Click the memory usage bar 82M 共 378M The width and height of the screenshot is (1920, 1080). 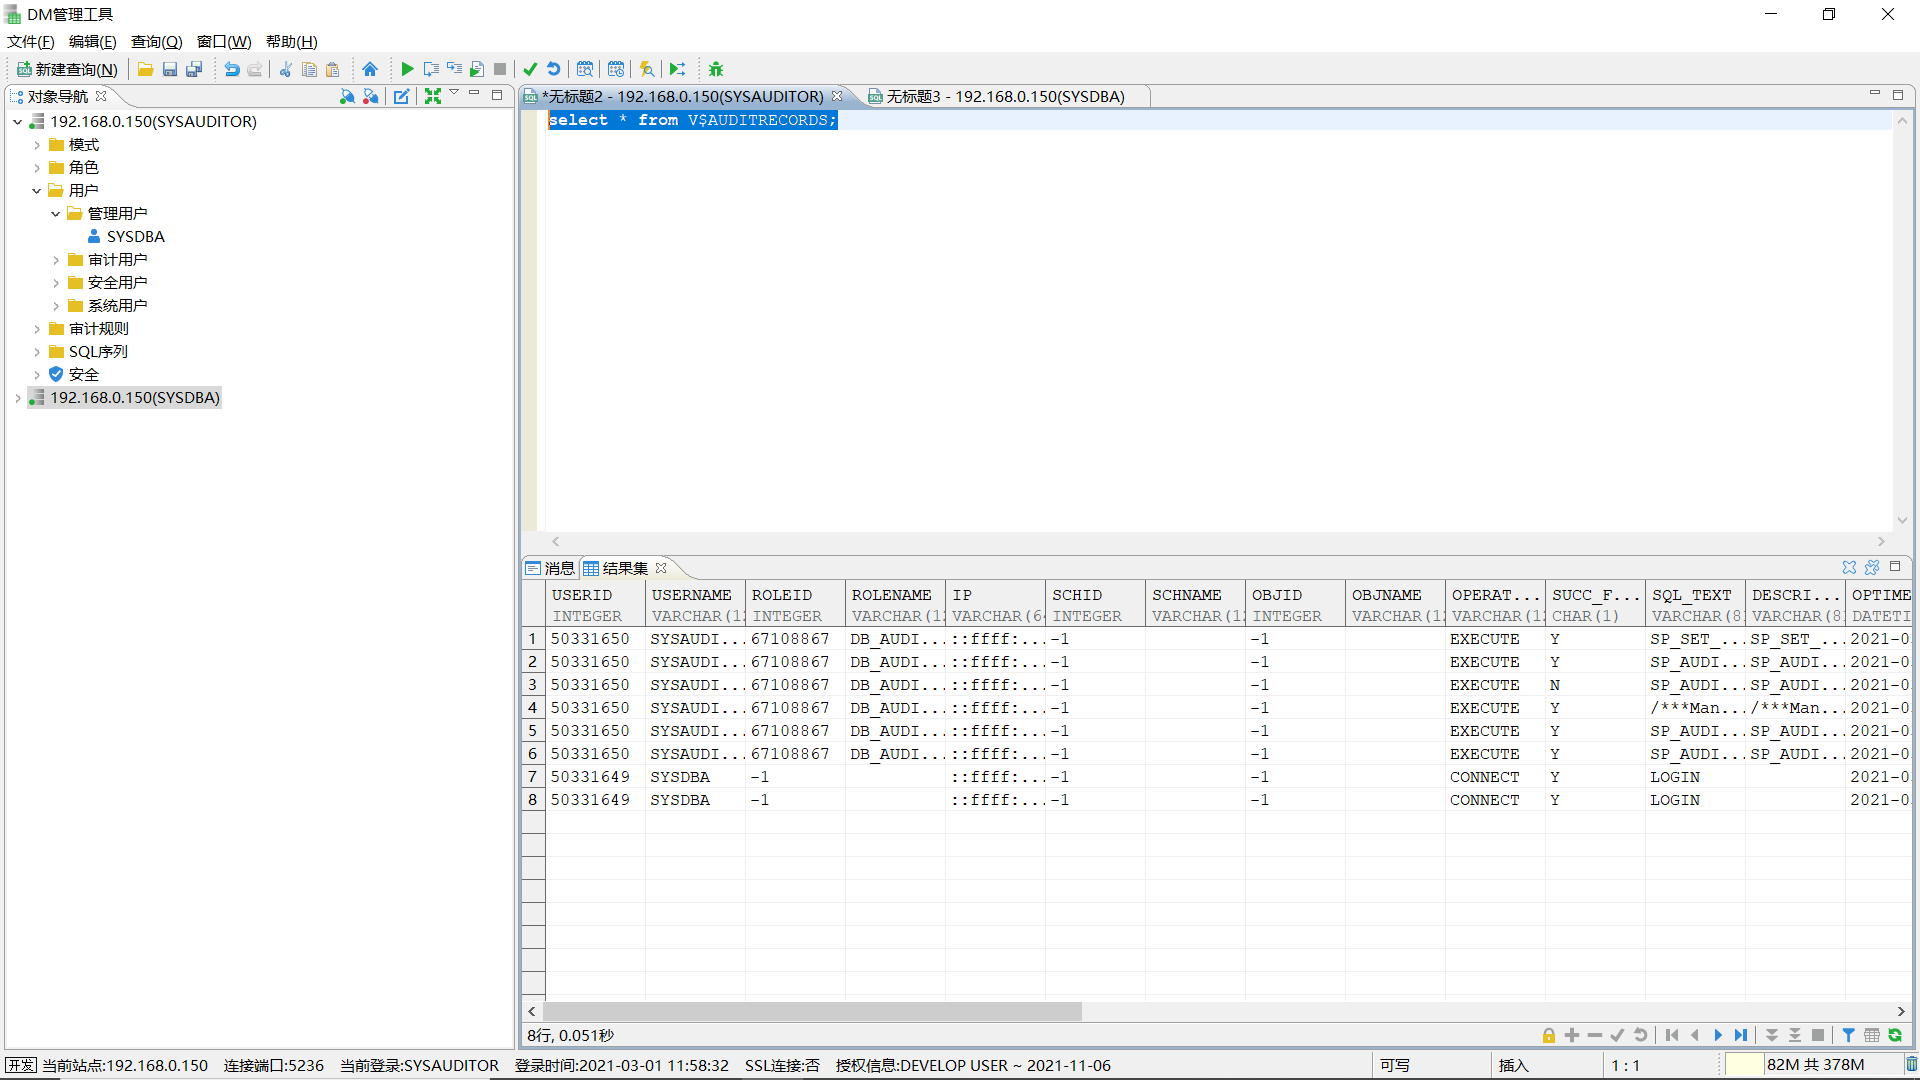(x=1815, y=1065)
